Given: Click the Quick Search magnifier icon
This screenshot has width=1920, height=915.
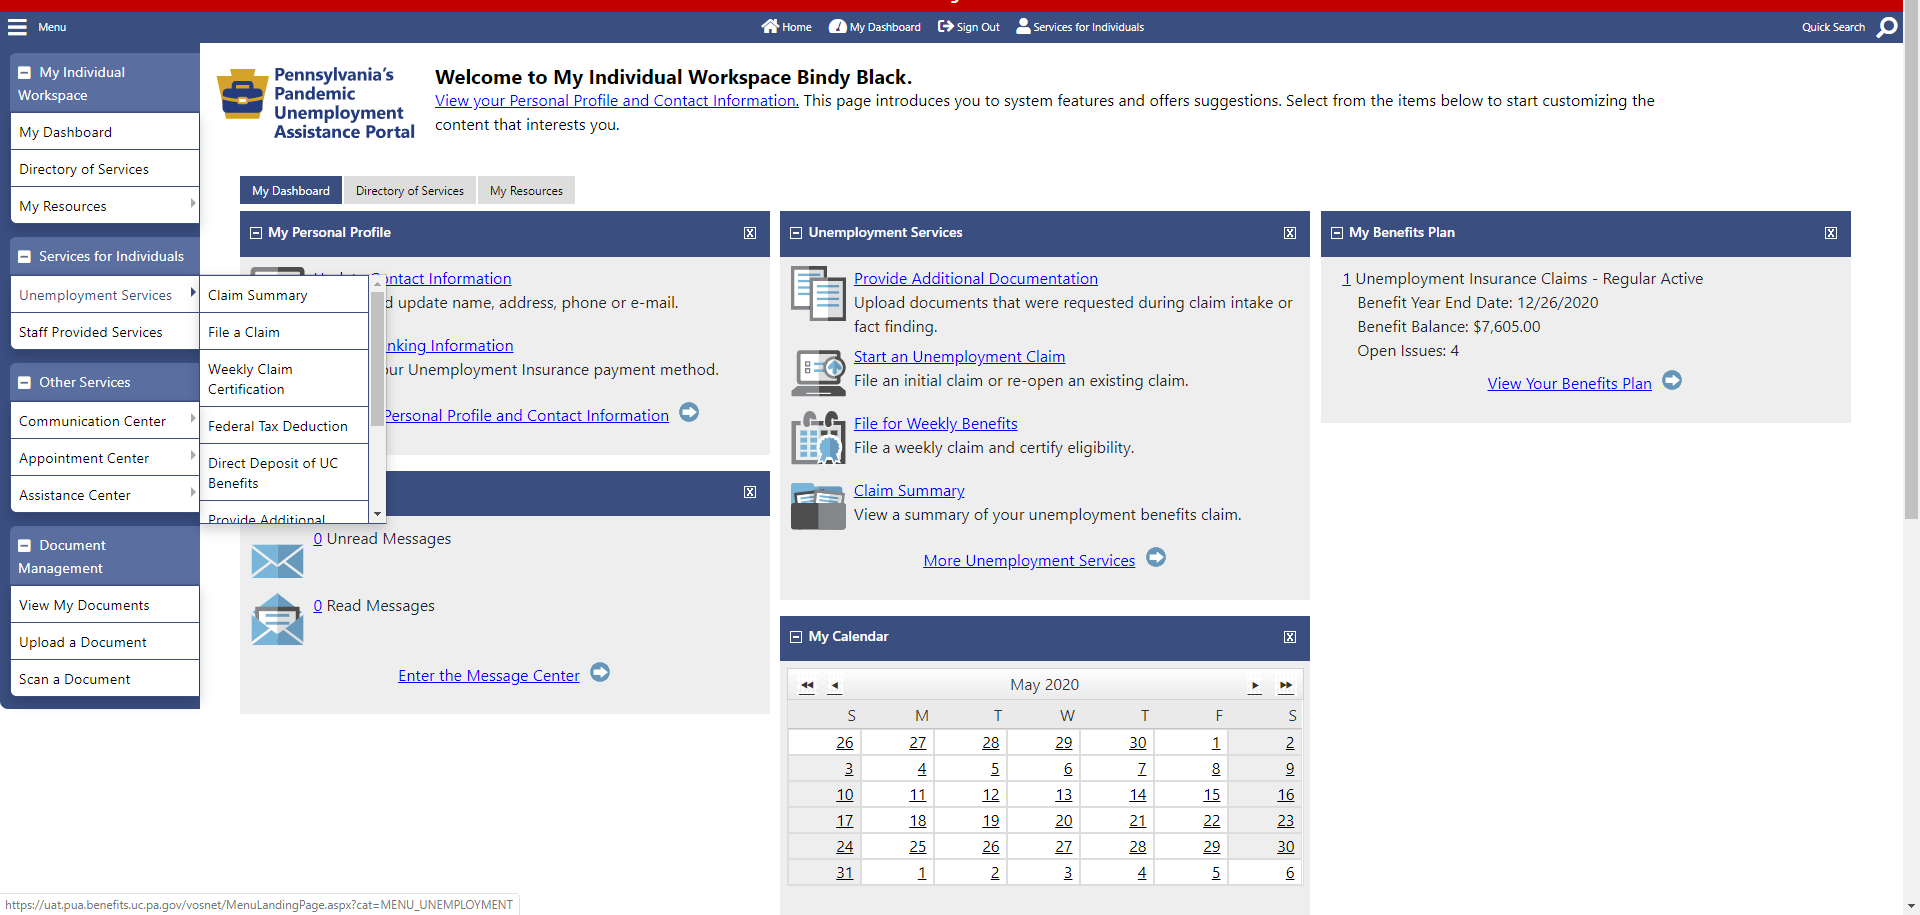Looking at the screenshot, I should point(1886,27).
